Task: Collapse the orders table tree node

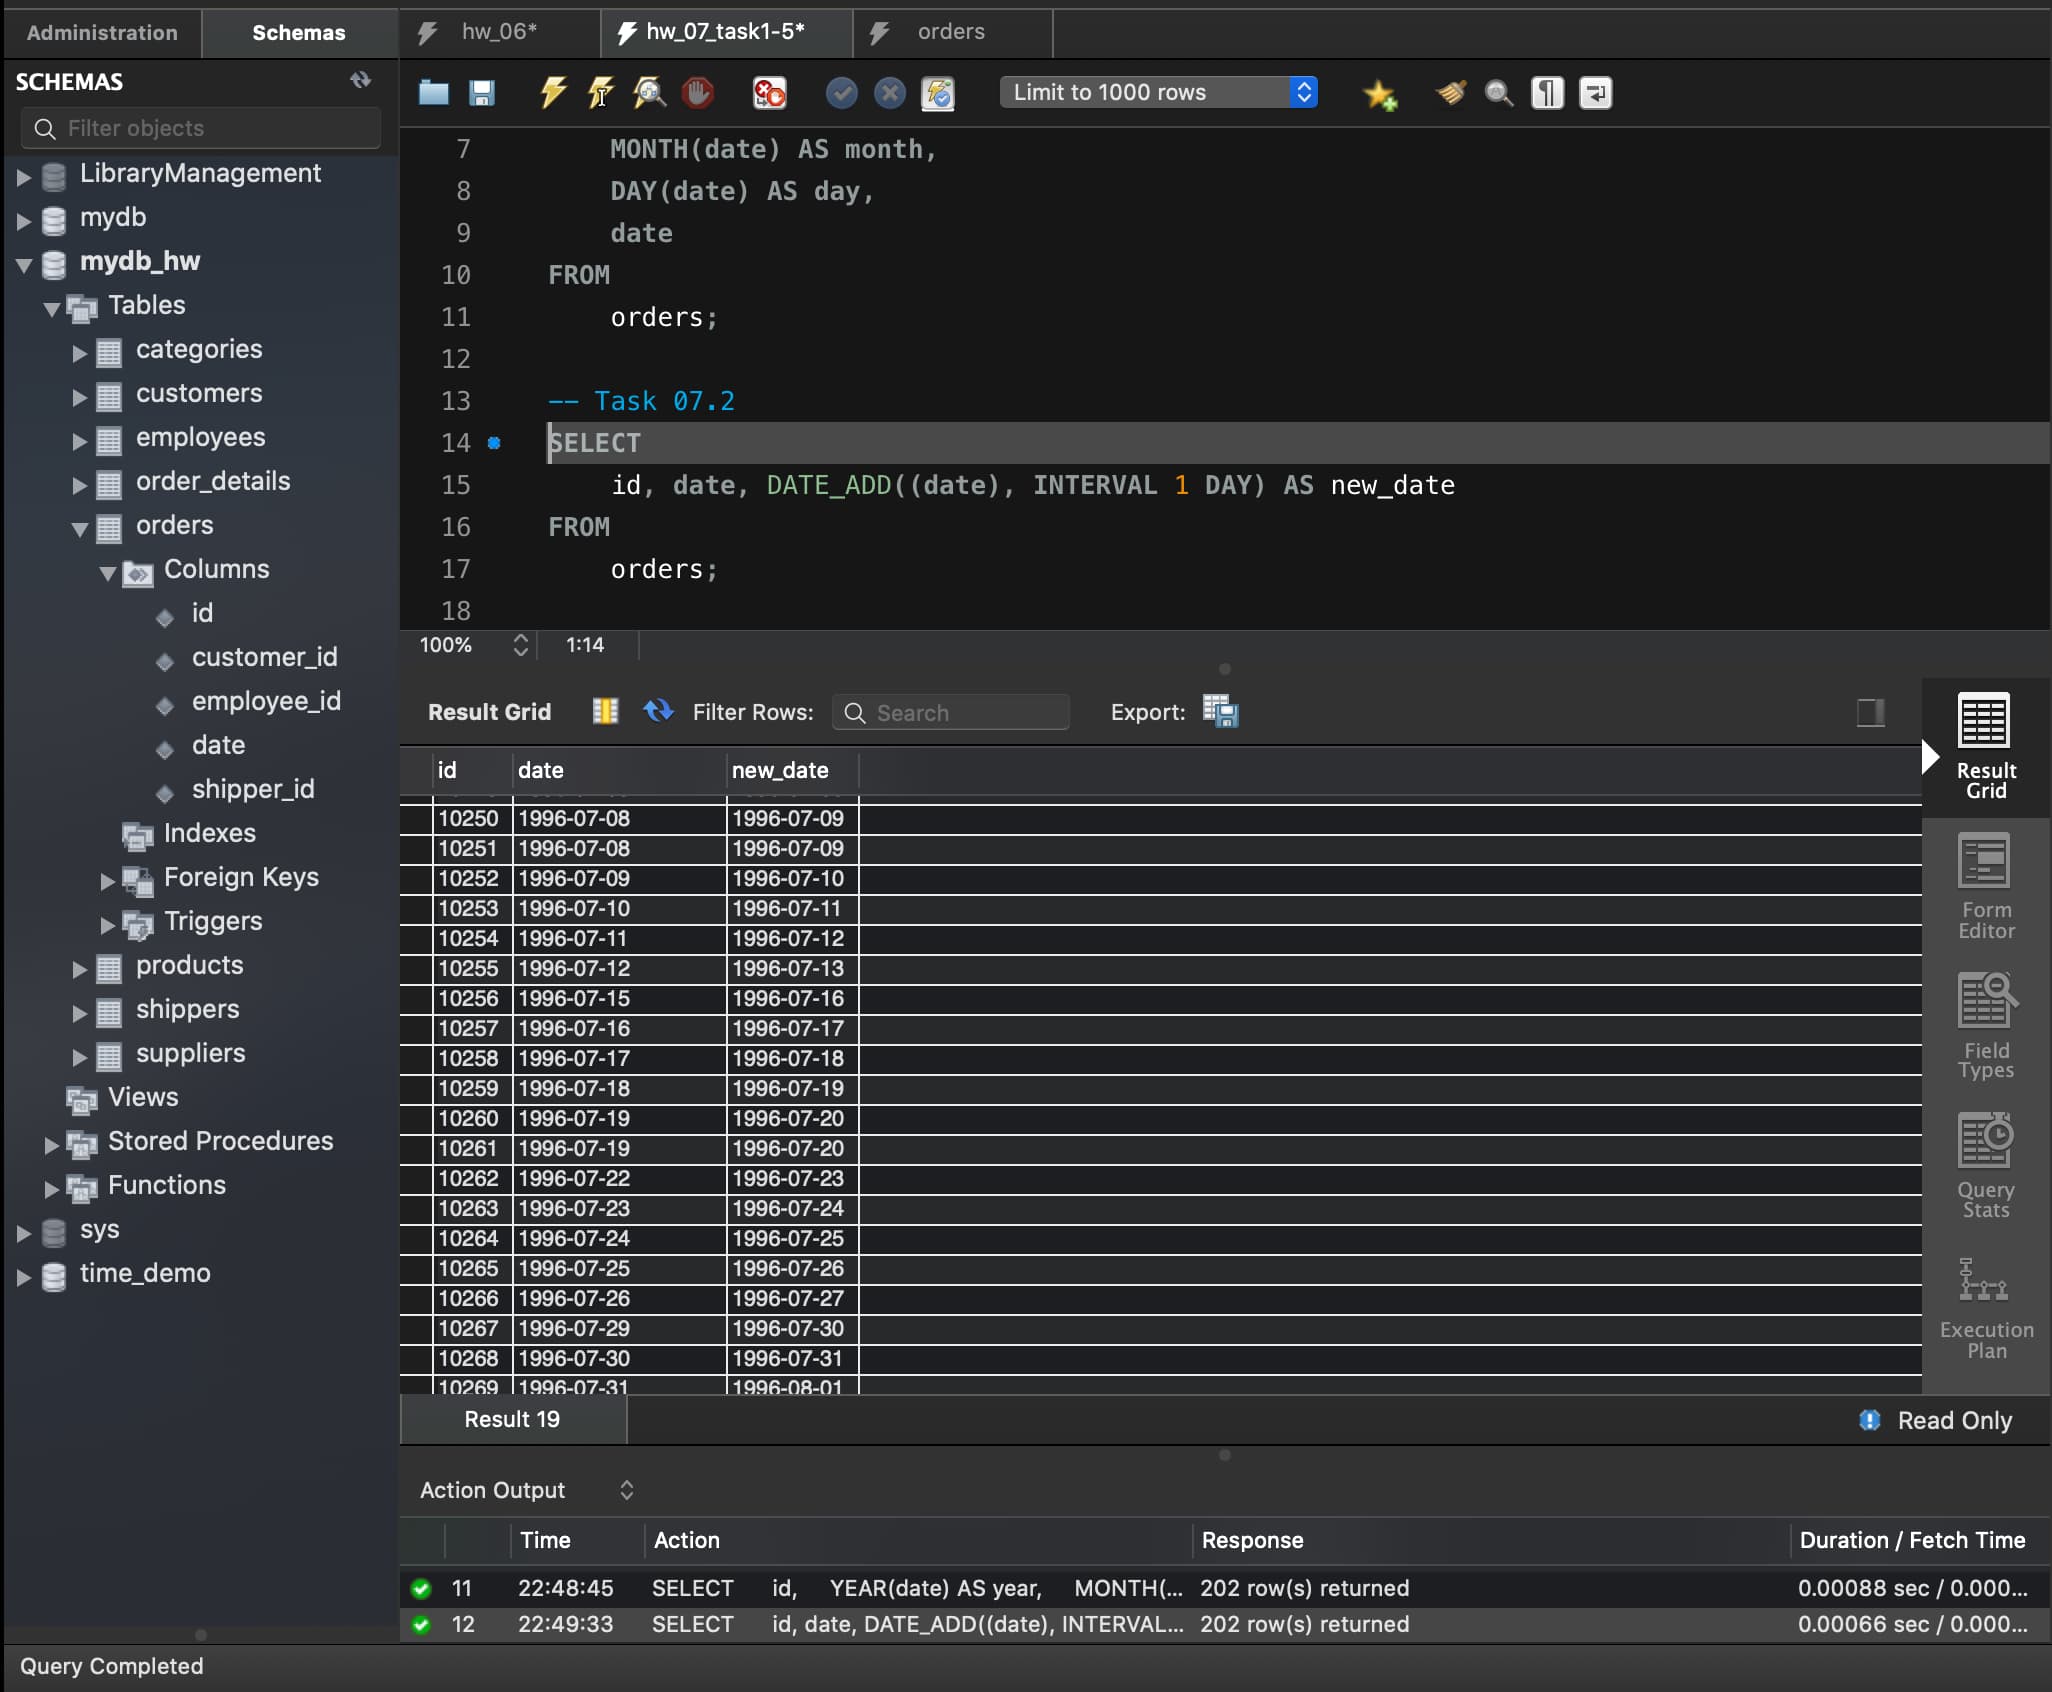Action: click(81, 528)
